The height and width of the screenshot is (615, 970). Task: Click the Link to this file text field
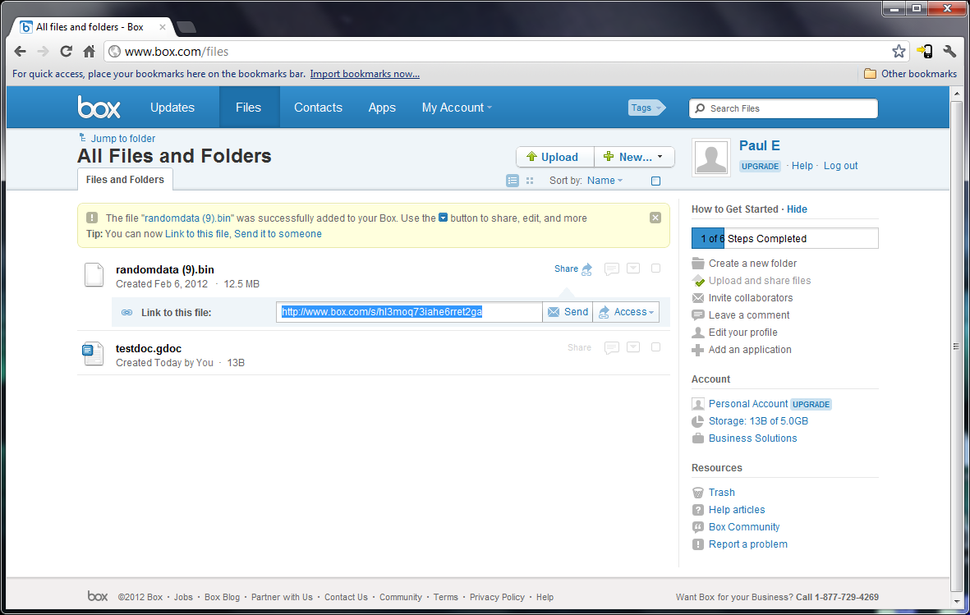click(x=410, y=311)
